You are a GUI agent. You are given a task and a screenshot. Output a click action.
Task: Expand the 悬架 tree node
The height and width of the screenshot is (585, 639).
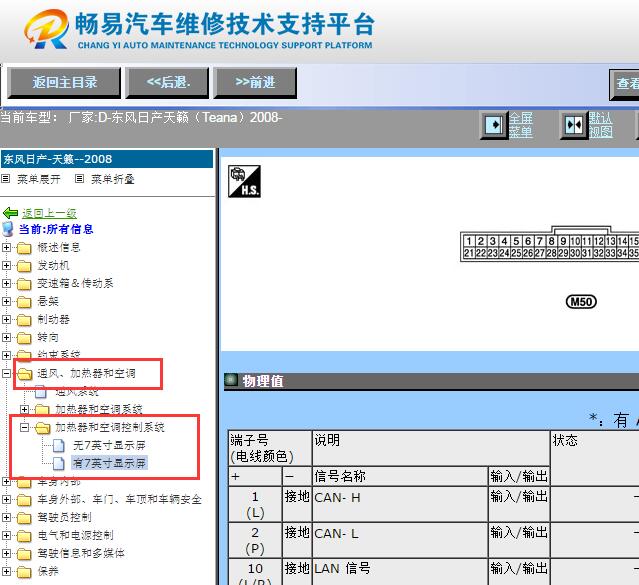coord(6,301)
